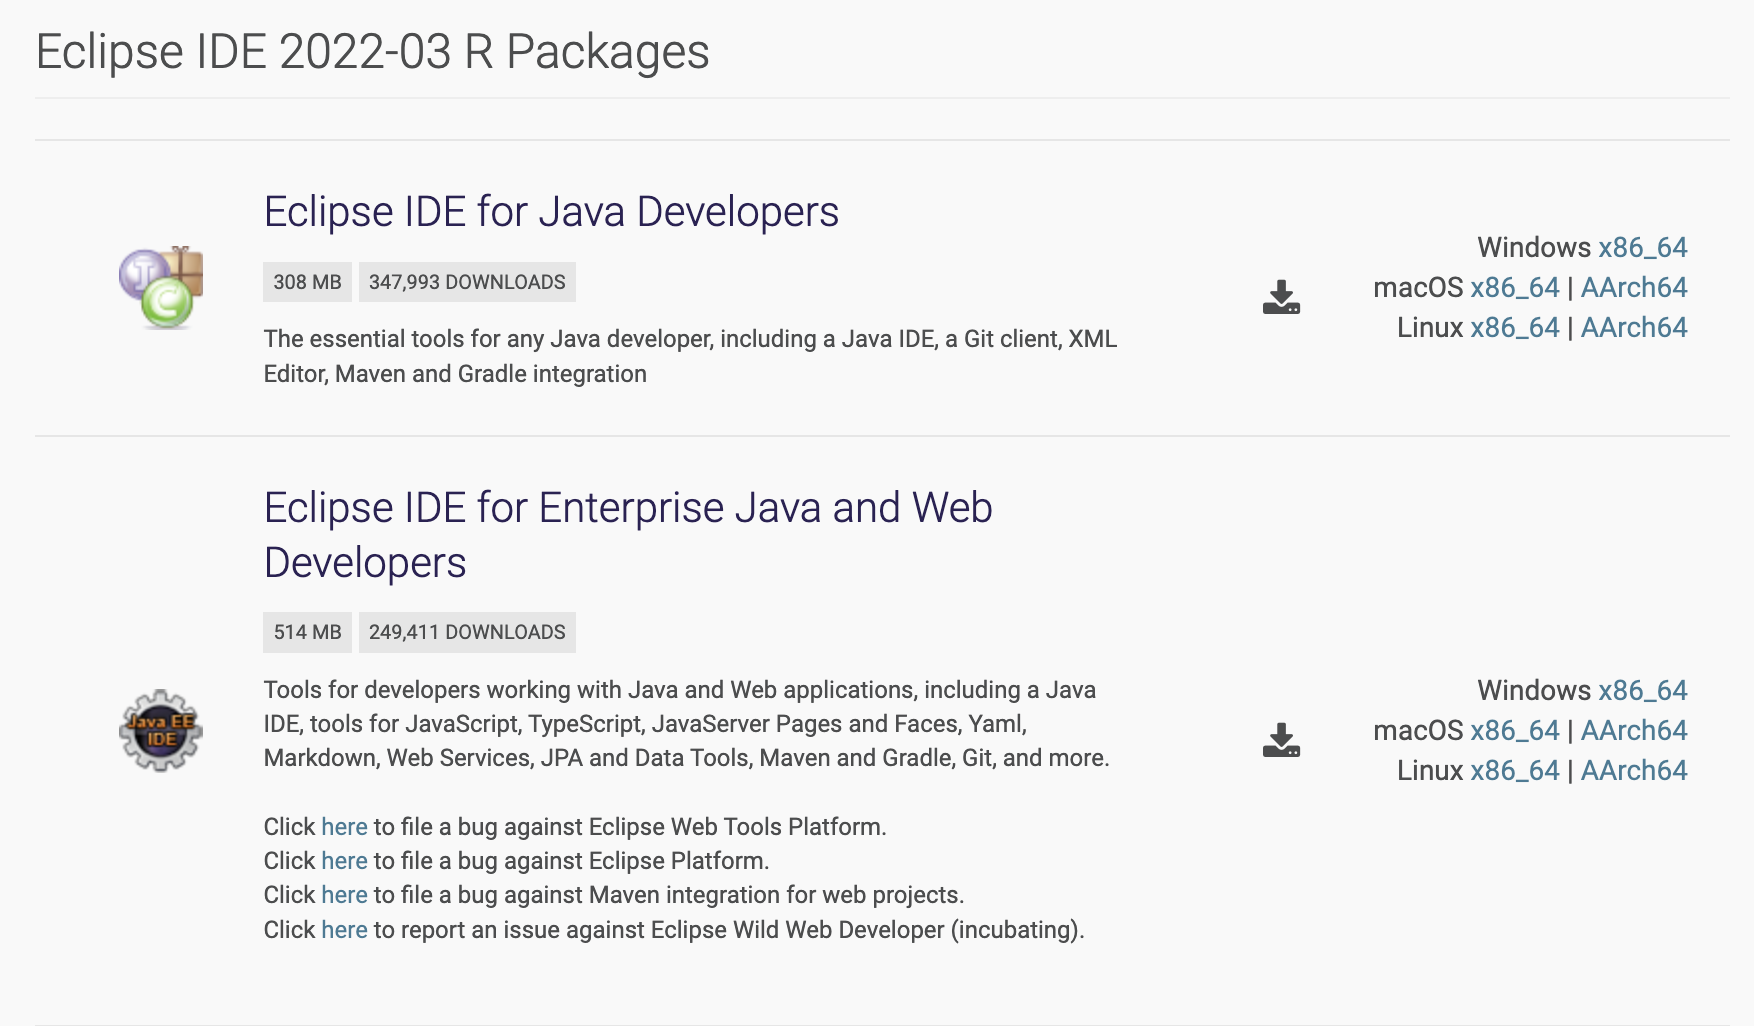Download Enterprise Java macOS x86_64 build

[x=1514, y=730]
